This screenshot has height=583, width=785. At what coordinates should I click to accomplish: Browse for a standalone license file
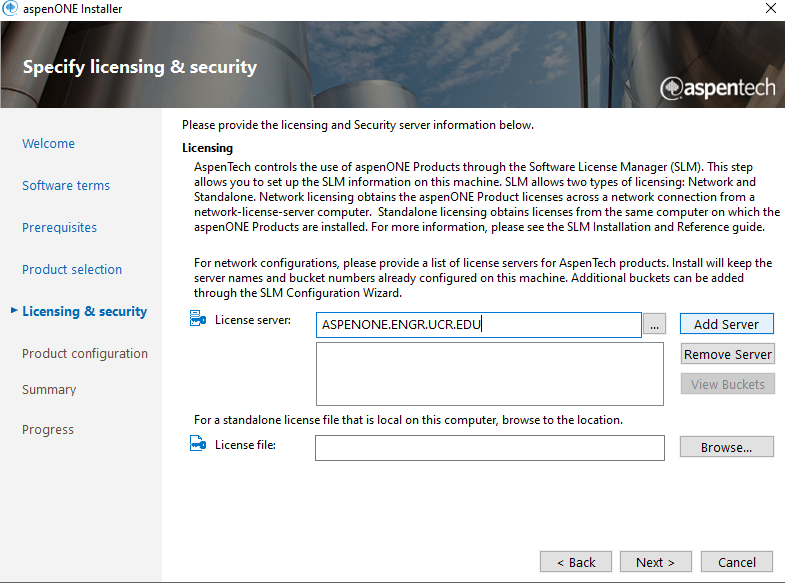(x=726, y=447)
